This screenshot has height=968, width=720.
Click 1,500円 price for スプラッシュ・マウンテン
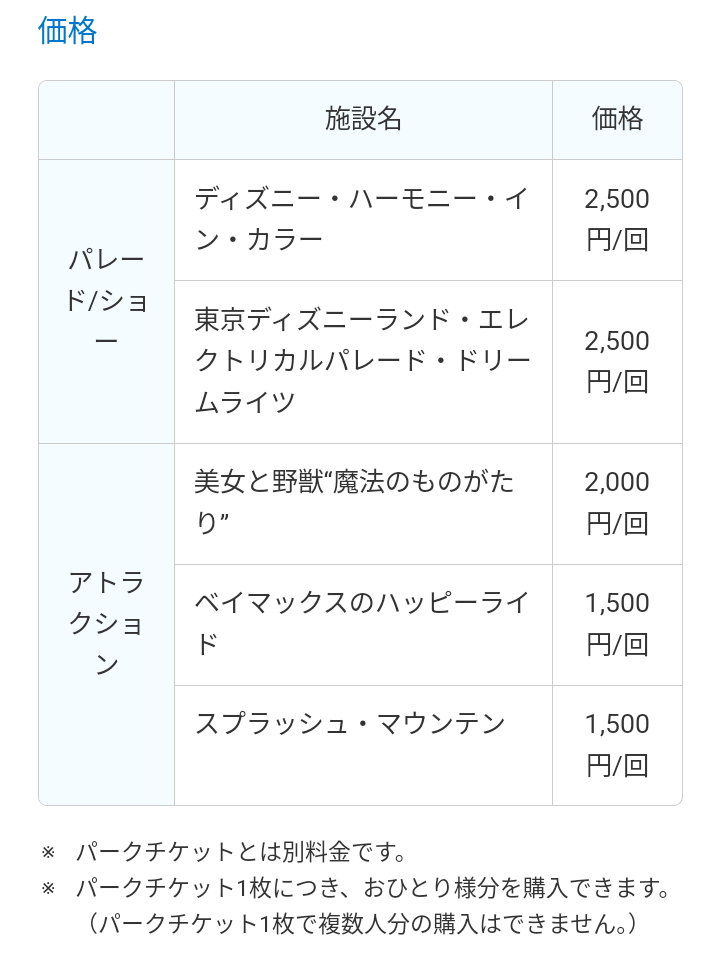[x=617, y=745]
